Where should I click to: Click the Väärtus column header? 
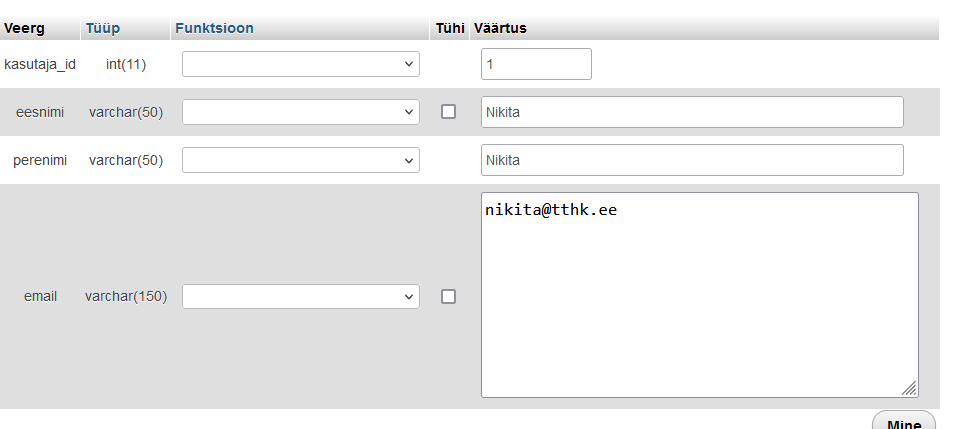[499, 28]
